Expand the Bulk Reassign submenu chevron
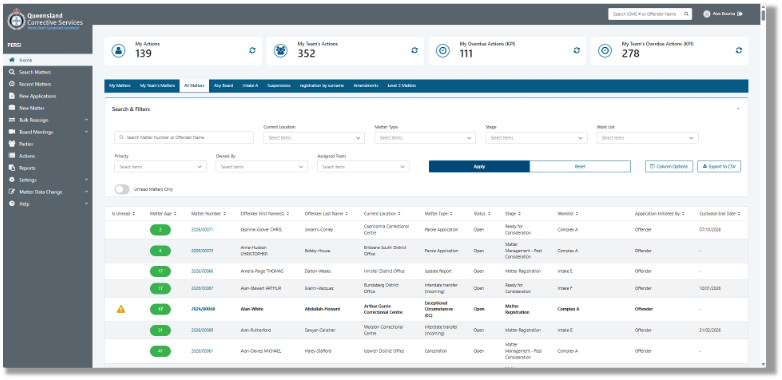Image resolution: width=782 pixels, height=380 pixels. tap(86, 120)
